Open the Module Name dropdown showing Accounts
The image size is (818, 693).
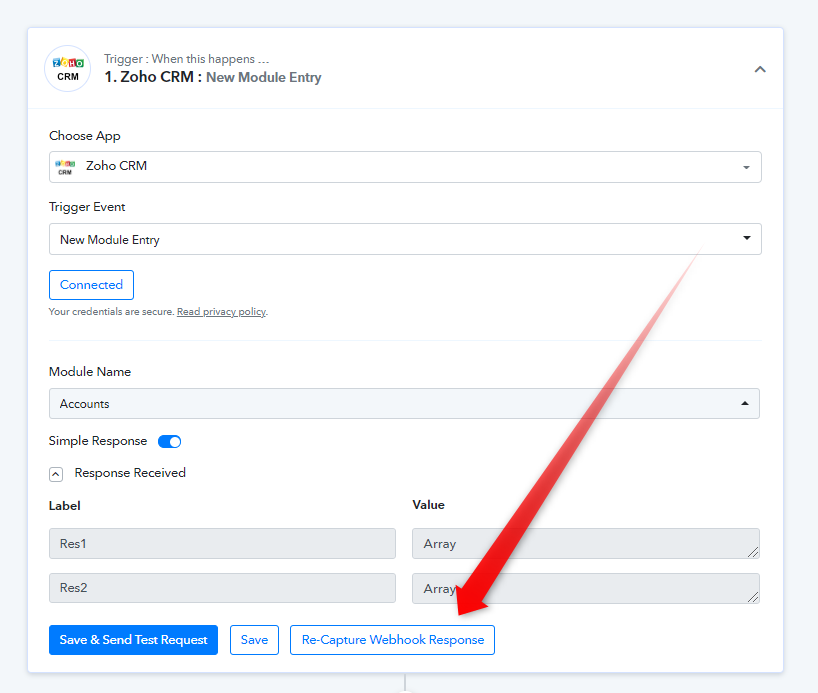coord(404,403)
